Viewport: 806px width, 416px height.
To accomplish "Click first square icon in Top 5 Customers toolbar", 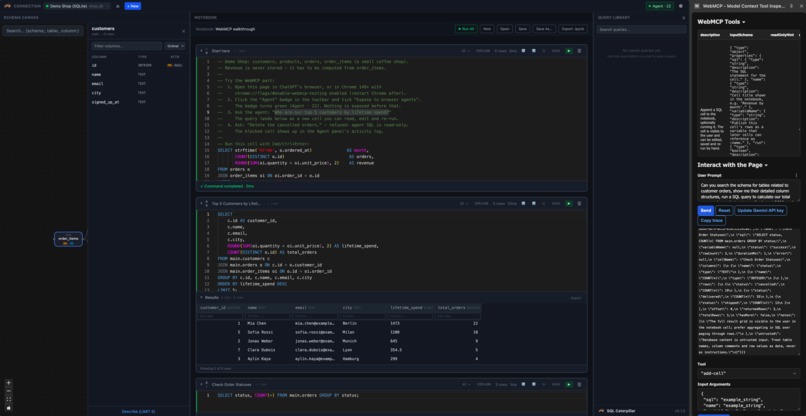I will tap(523, 204).
